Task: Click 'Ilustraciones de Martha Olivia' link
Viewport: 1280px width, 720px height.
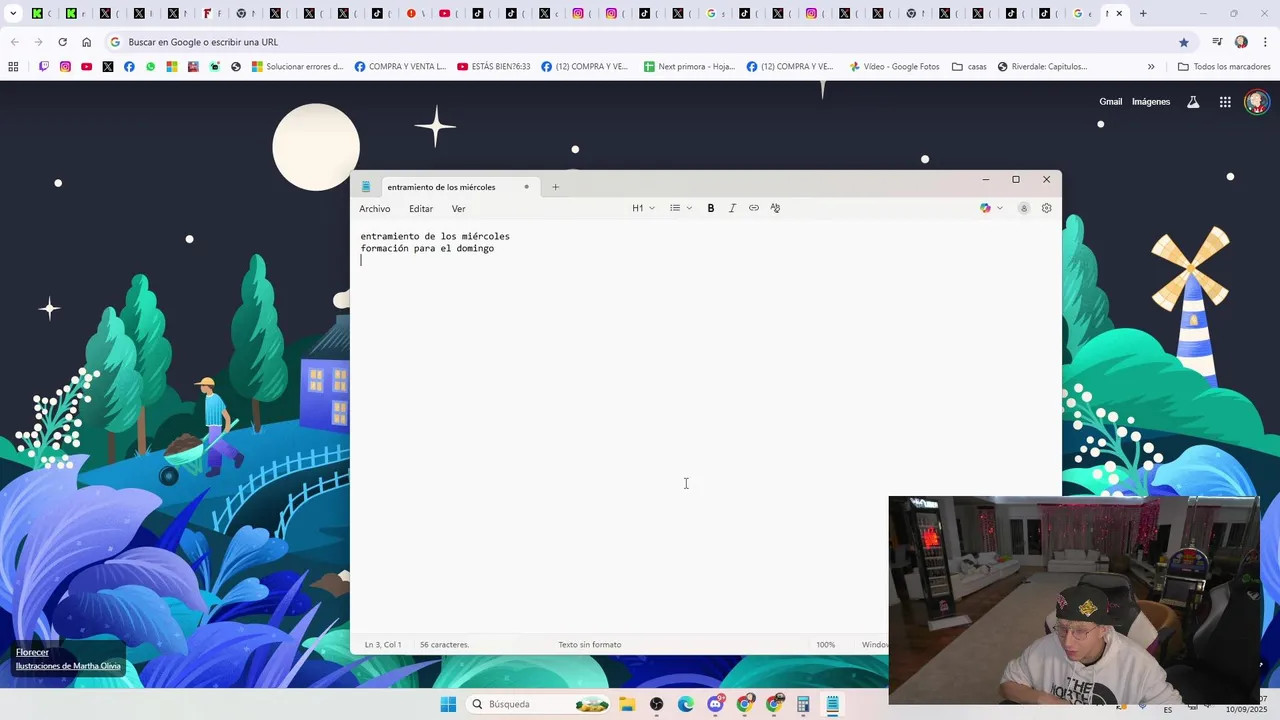Action: 68,666
